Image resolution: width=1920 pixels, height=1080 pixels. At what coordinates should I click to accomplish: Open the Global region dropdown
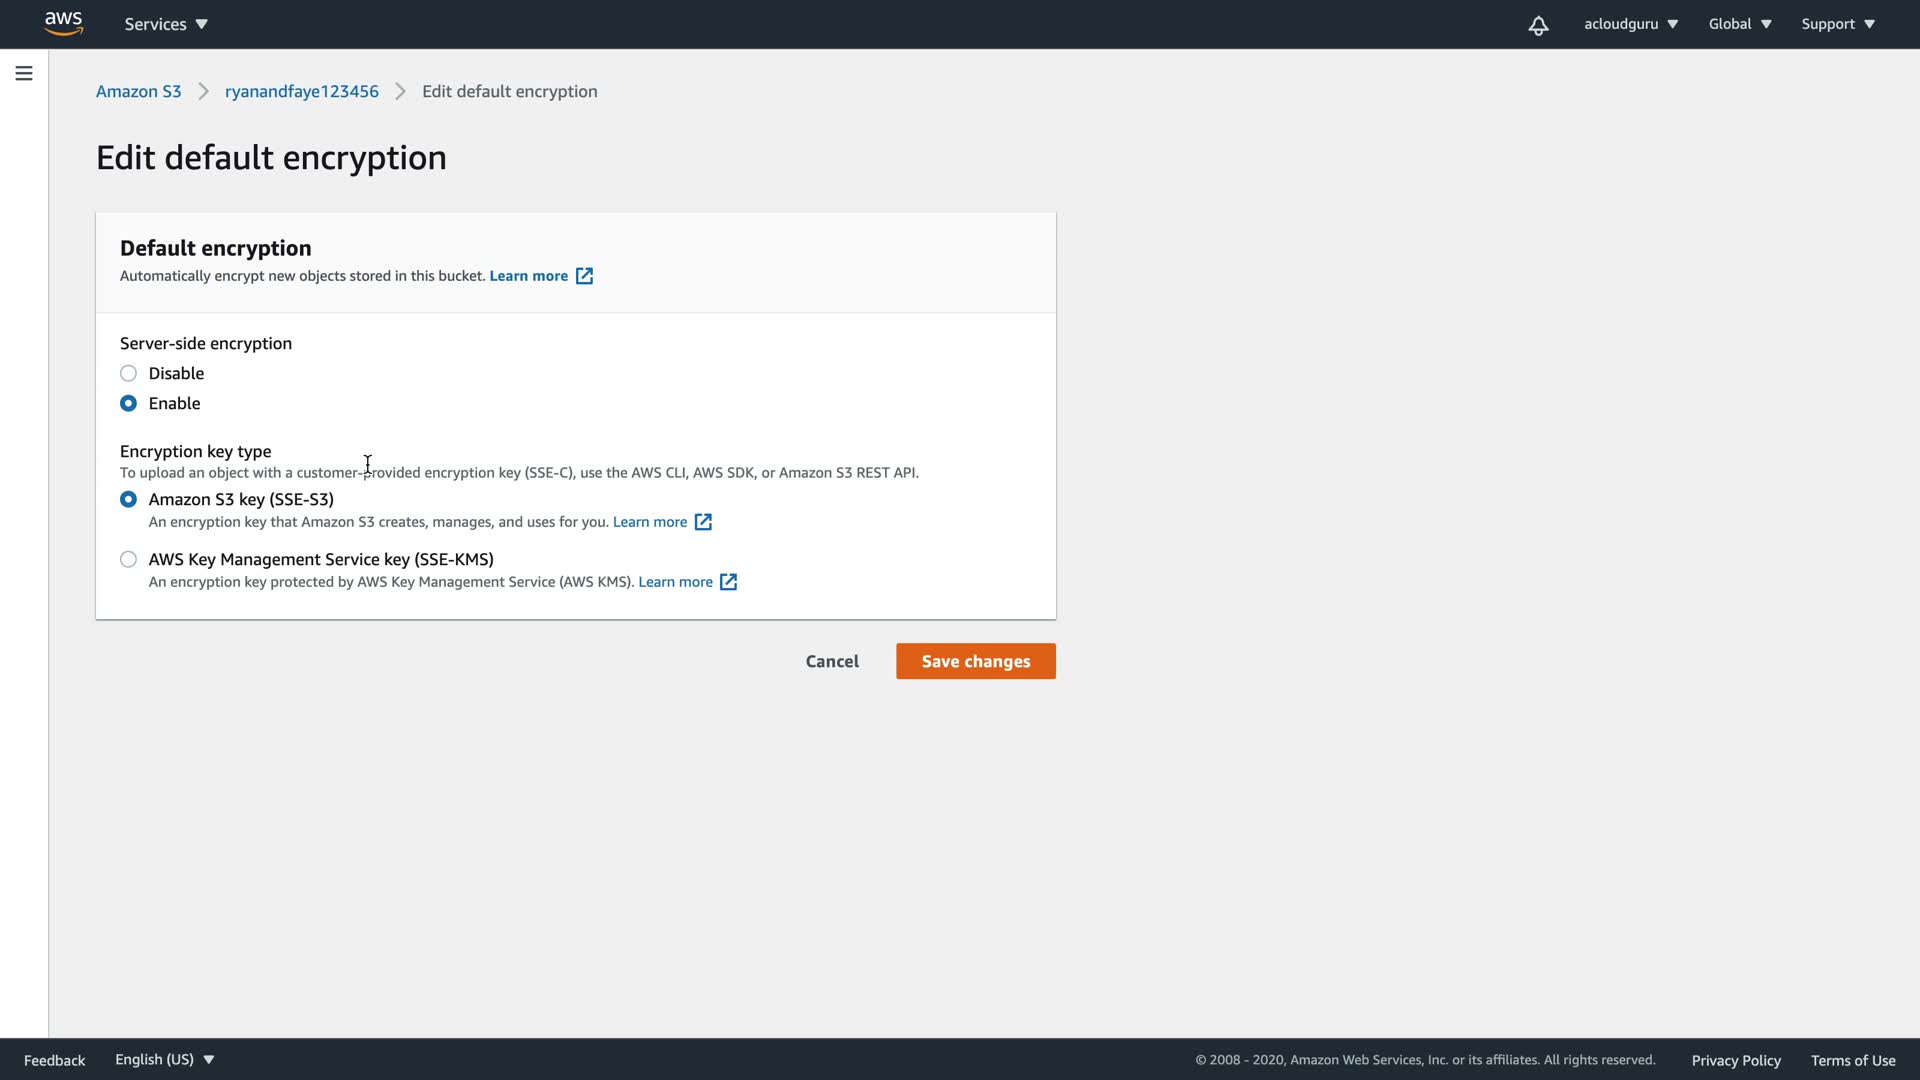[x=1739, y=24]
